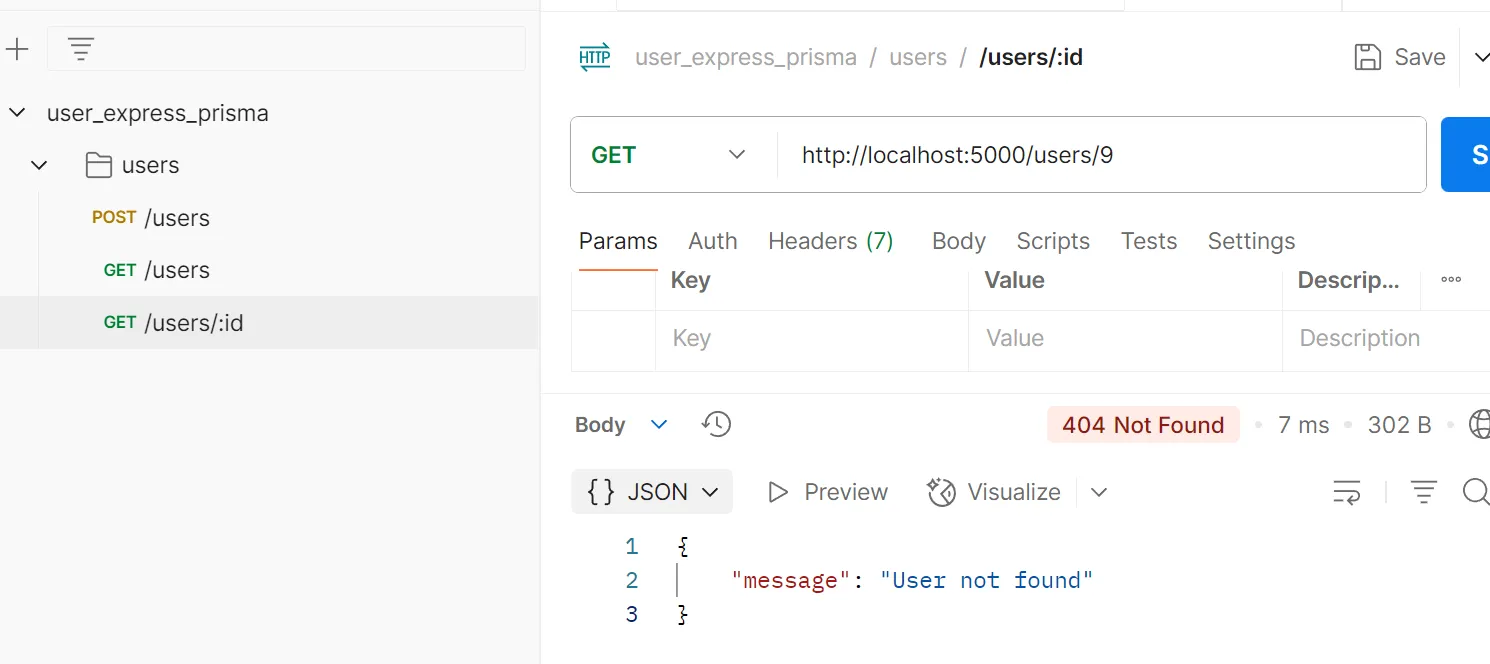Click the wrap lines icon in response toolbar
Viewport: 1490px width, 664px height.
1346,491
